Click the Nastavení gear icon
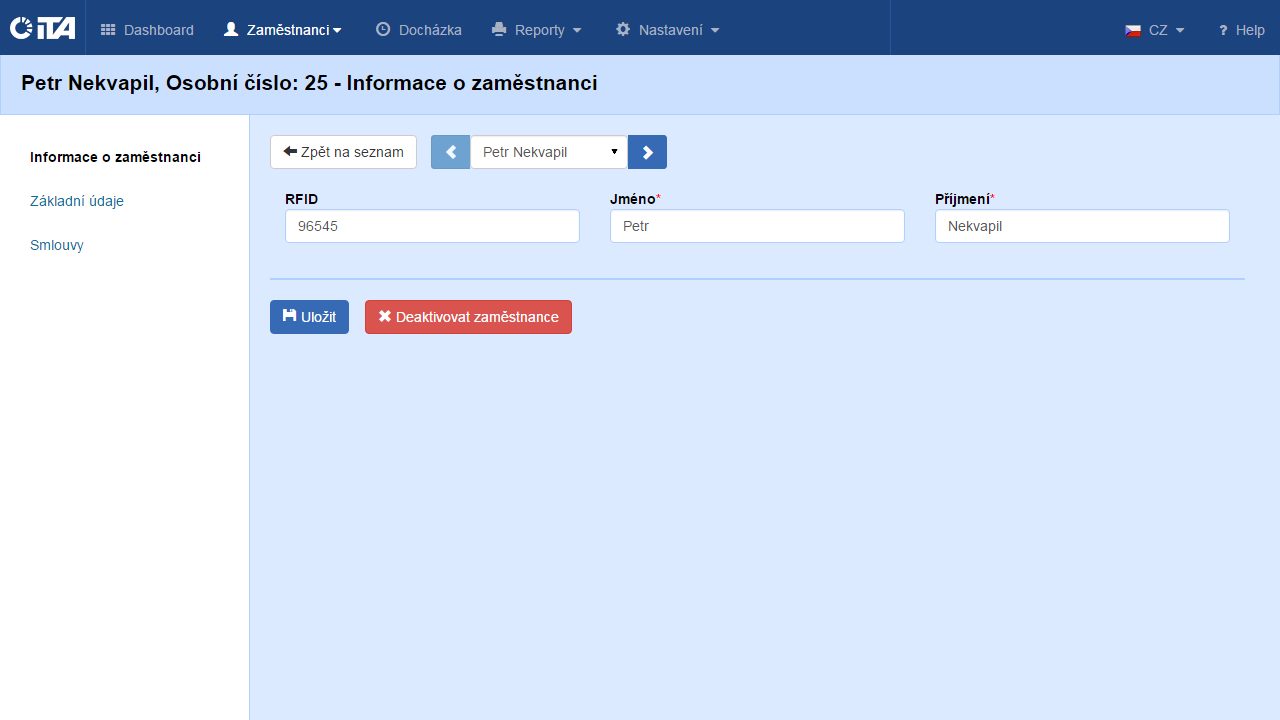Viewport: 1280px width, 720px height. coord(623,30)
